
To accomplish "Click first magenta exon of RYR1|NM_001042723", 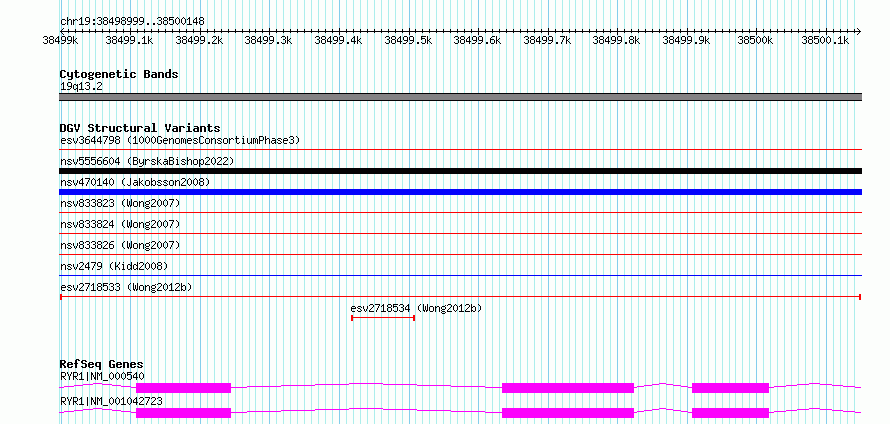I will coord(183,413).
